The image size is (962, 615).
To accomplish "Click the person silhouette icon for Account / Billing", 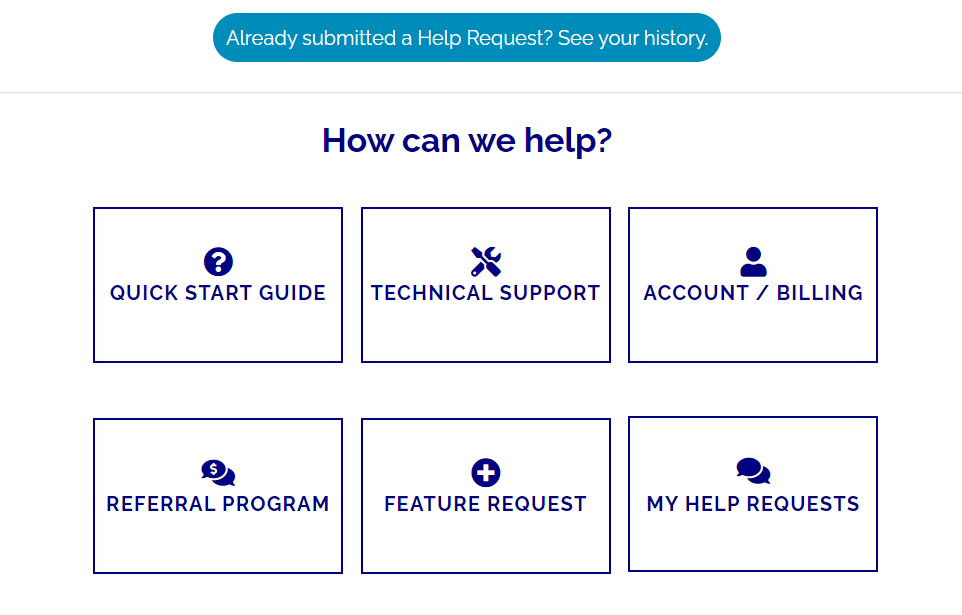I will click(753, 262).
